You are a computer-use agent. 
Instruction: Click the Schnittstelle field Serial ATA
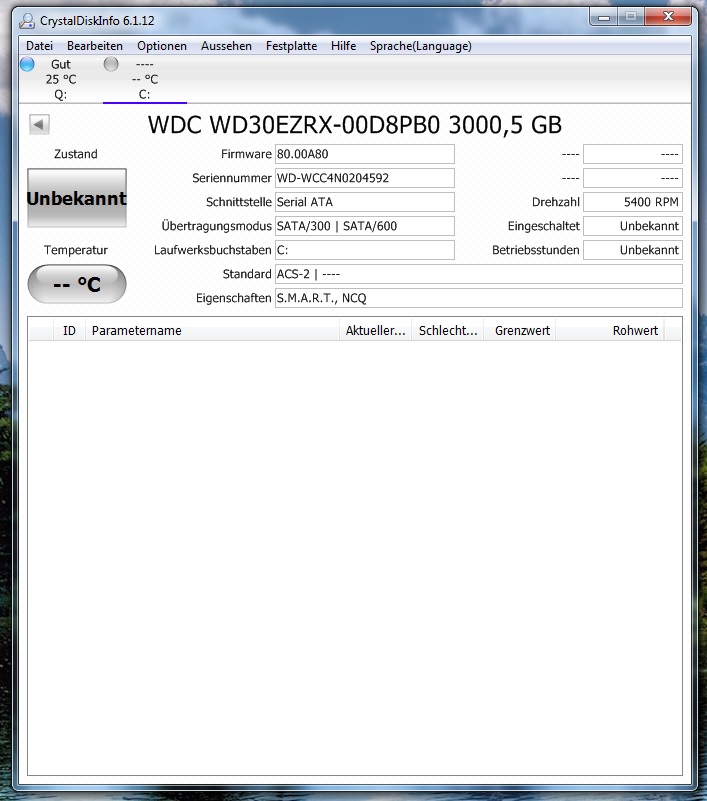(x=365, y=202)
